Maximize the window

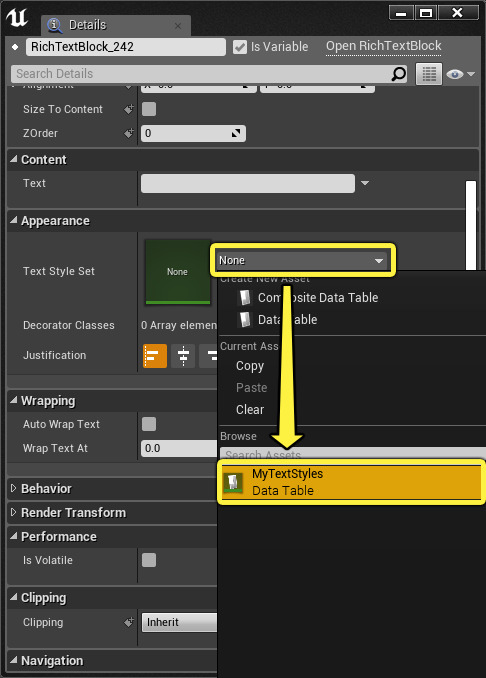pyautogui.click(x=426, y=13)
